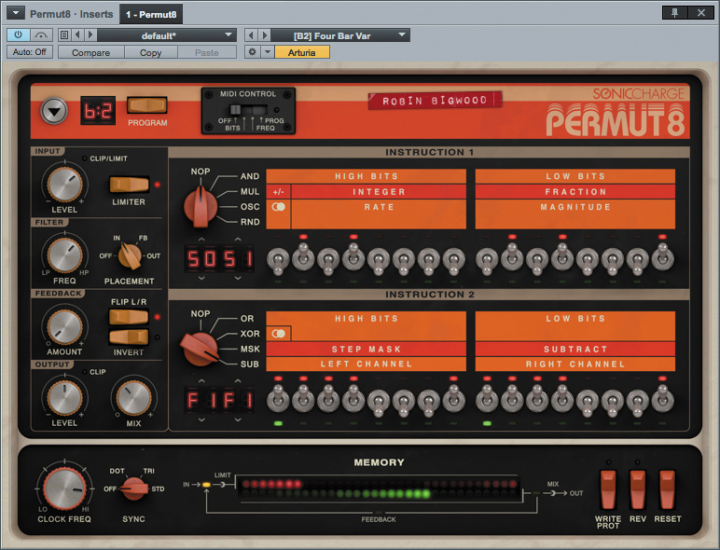The width and height of the screenshot is (720, 550).
Task: Open the round Permut8 menu arrow button
Action: tap(53, 111)
